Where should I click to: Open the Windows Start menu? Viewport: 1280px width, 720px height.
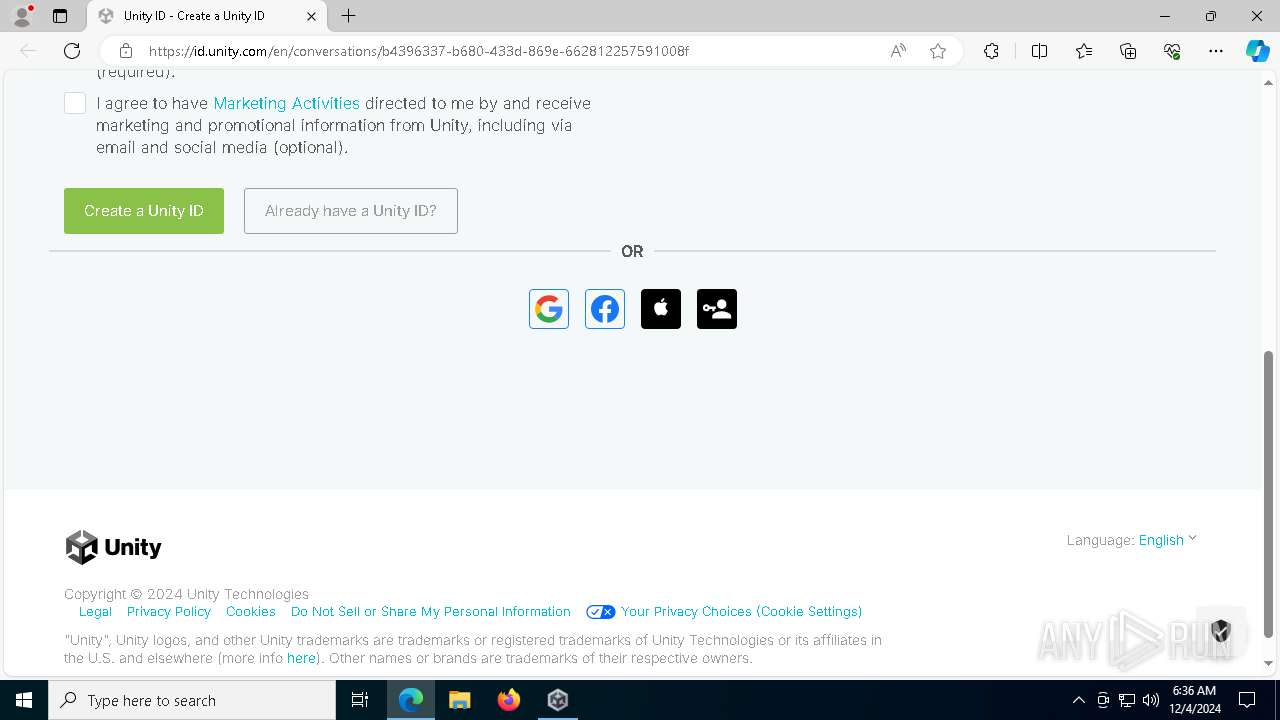tap(24, 700)
